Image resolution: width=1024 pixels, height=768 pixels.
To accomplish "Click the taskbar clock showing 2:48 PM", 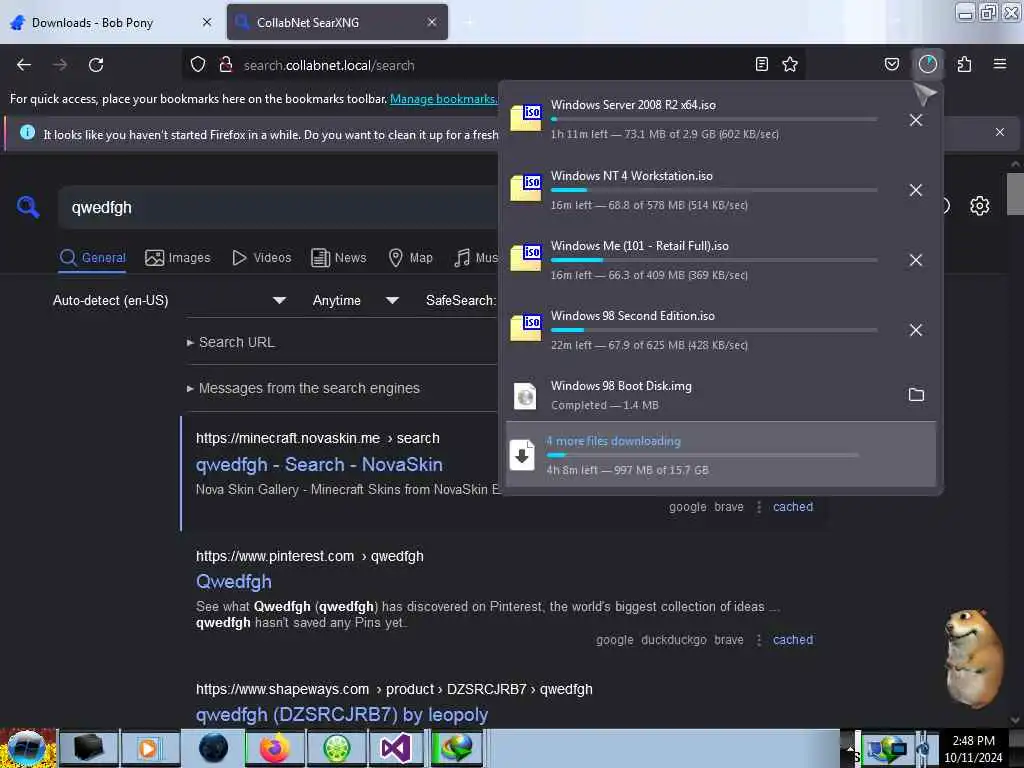I will coord(973,749).
